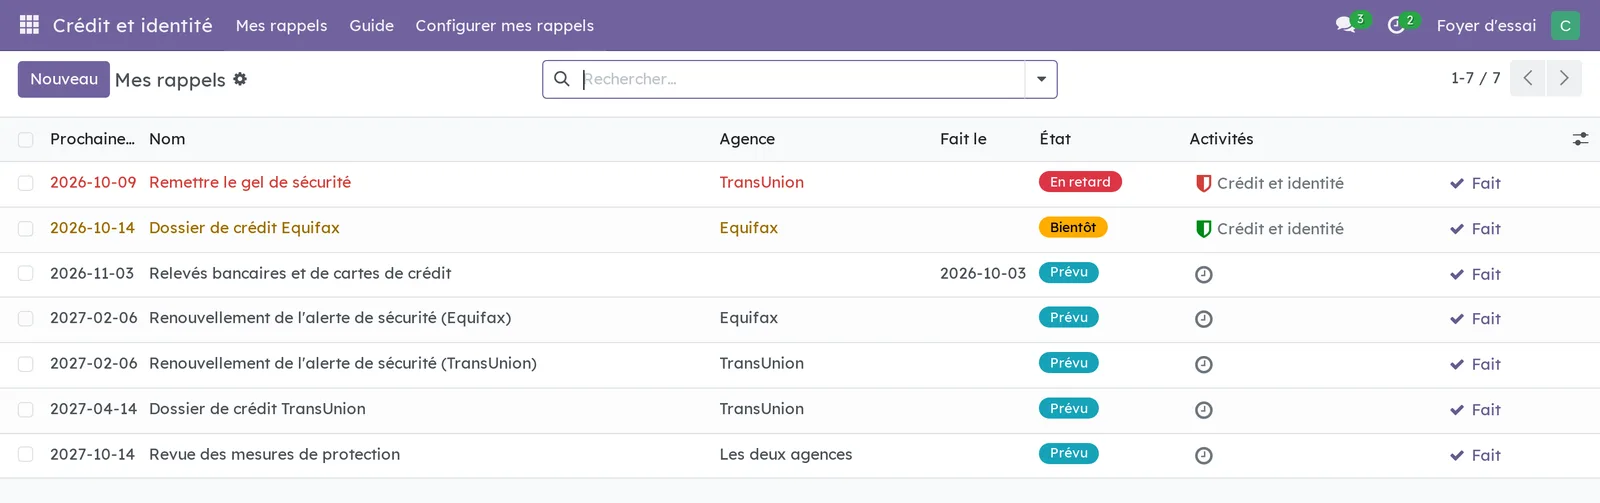This screenshot has width=1600, height=503.
Task: Click the Activités column header
Action: click(1221, 139)
